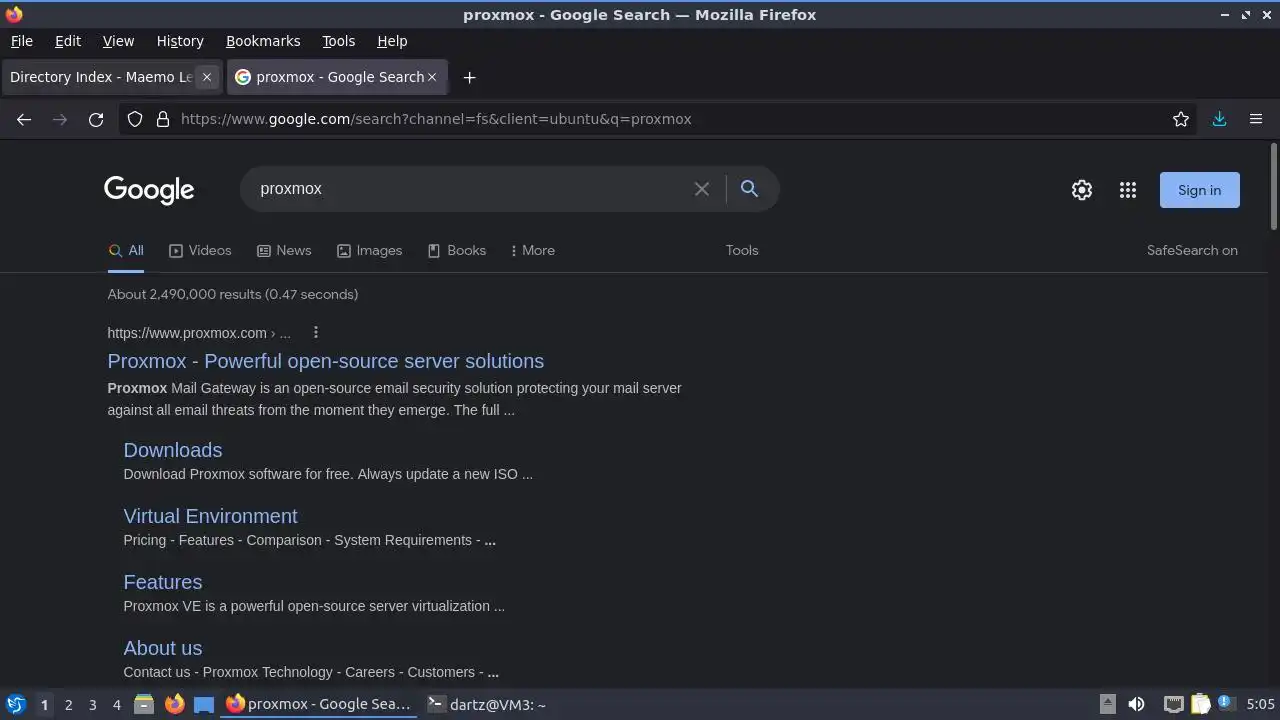Open the Downloads sitelink
This screenshot has height=720, width=1280.
(173, 450)
